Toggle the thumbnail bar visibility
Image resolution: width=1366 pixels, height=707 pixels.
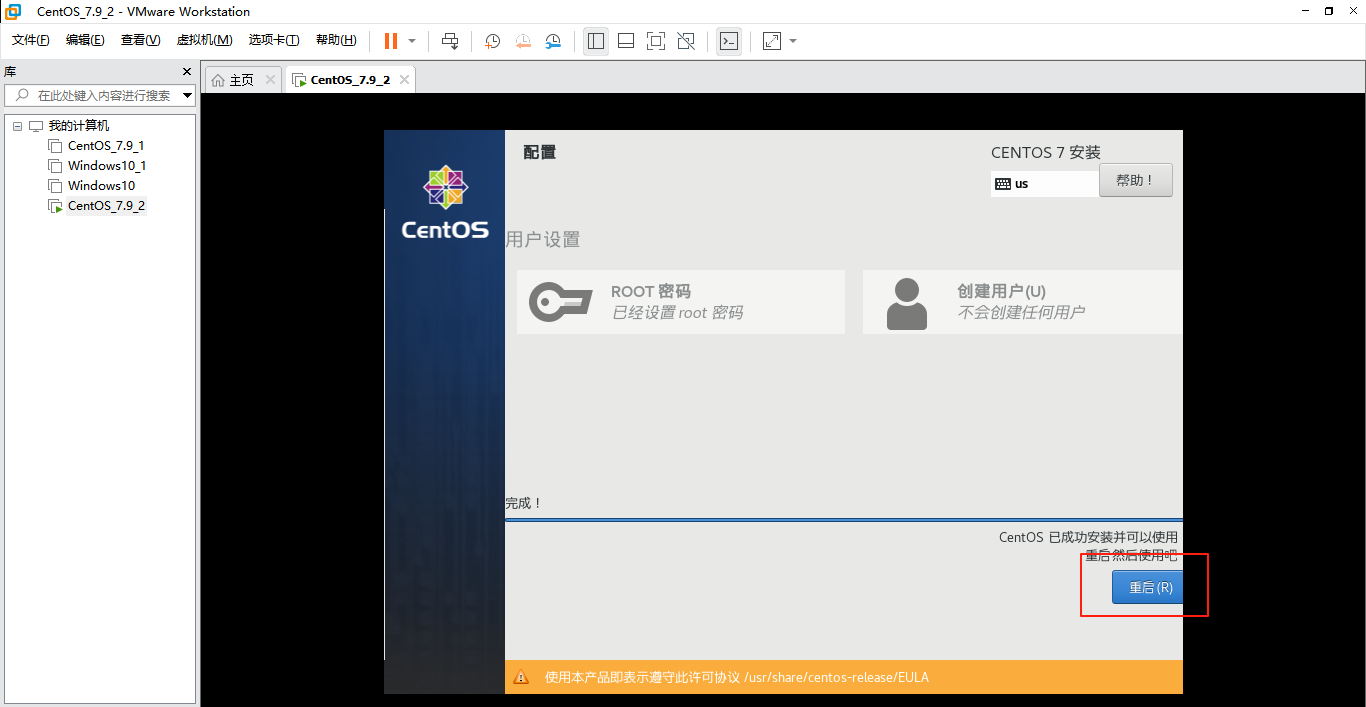(x=625, y=41)
